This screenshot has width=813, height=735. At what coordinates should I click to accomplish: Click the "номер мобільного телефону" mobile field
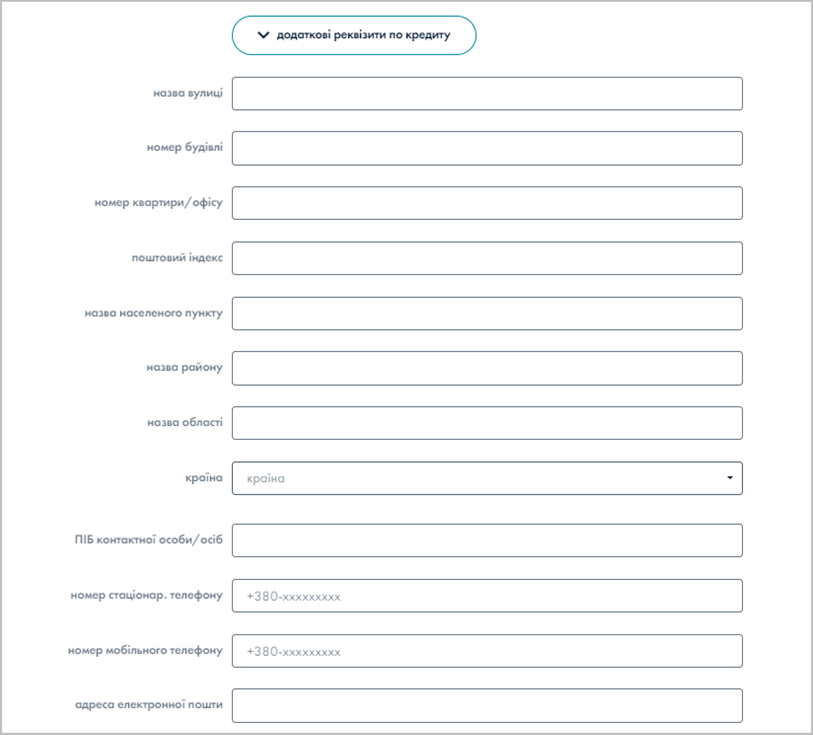(486, 650)
